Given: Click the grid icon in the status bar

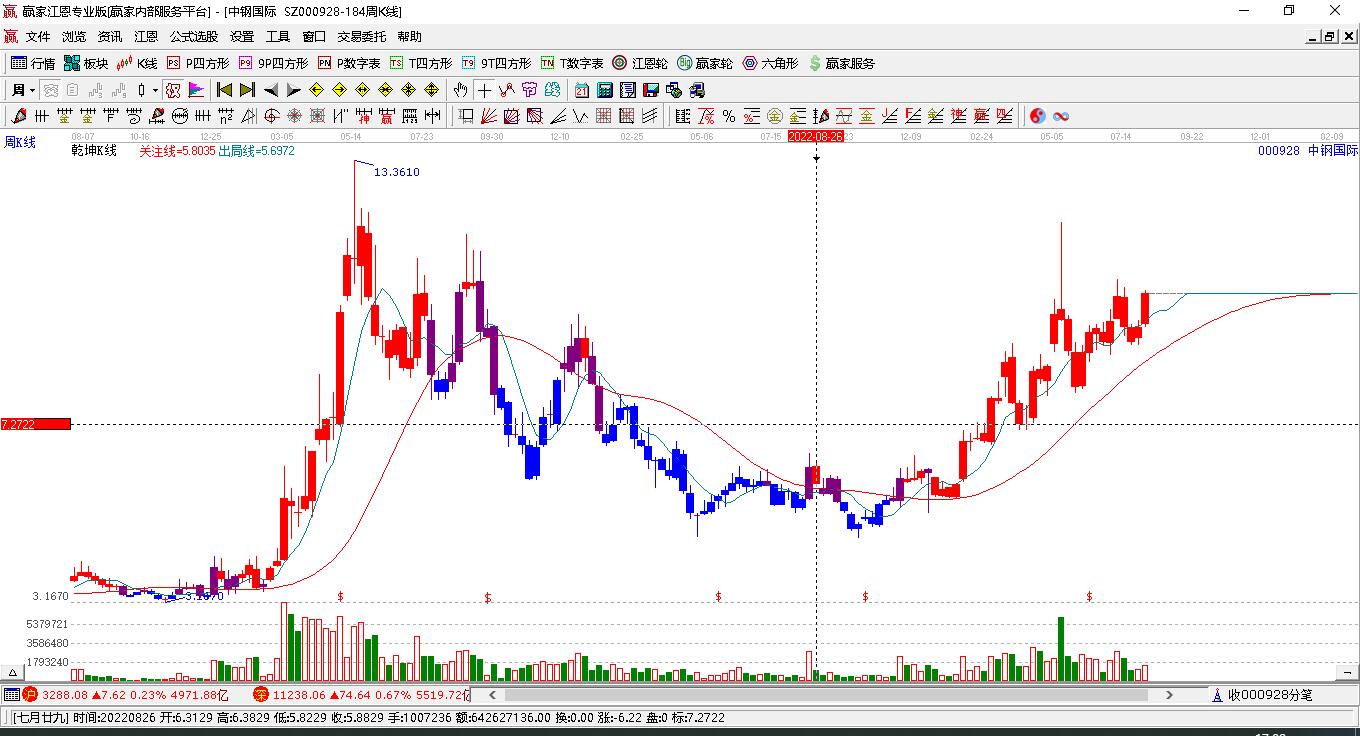Looking at the screenshot, I should [x=12, y=695].
